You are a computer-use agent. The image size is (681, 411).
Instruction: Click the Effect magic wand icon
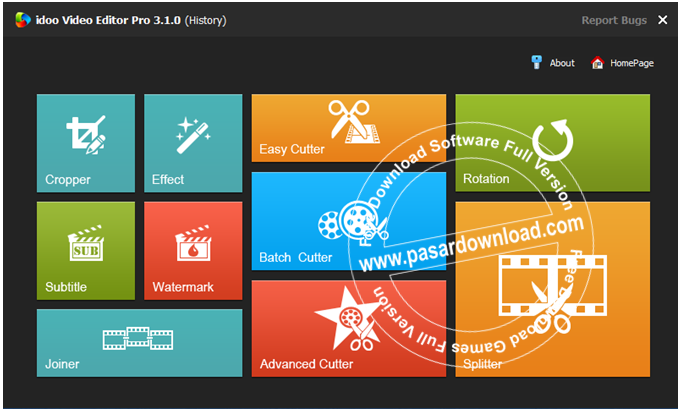click(x=193, y=135)
